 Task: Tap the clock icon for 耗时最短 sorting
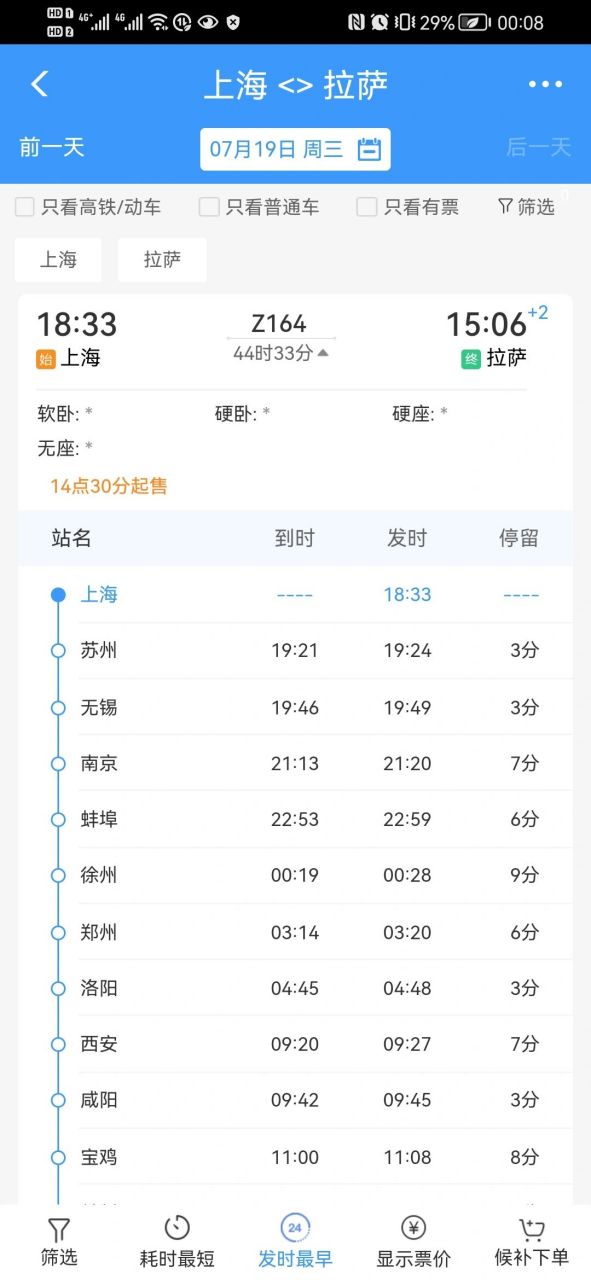coord(176,1226)
